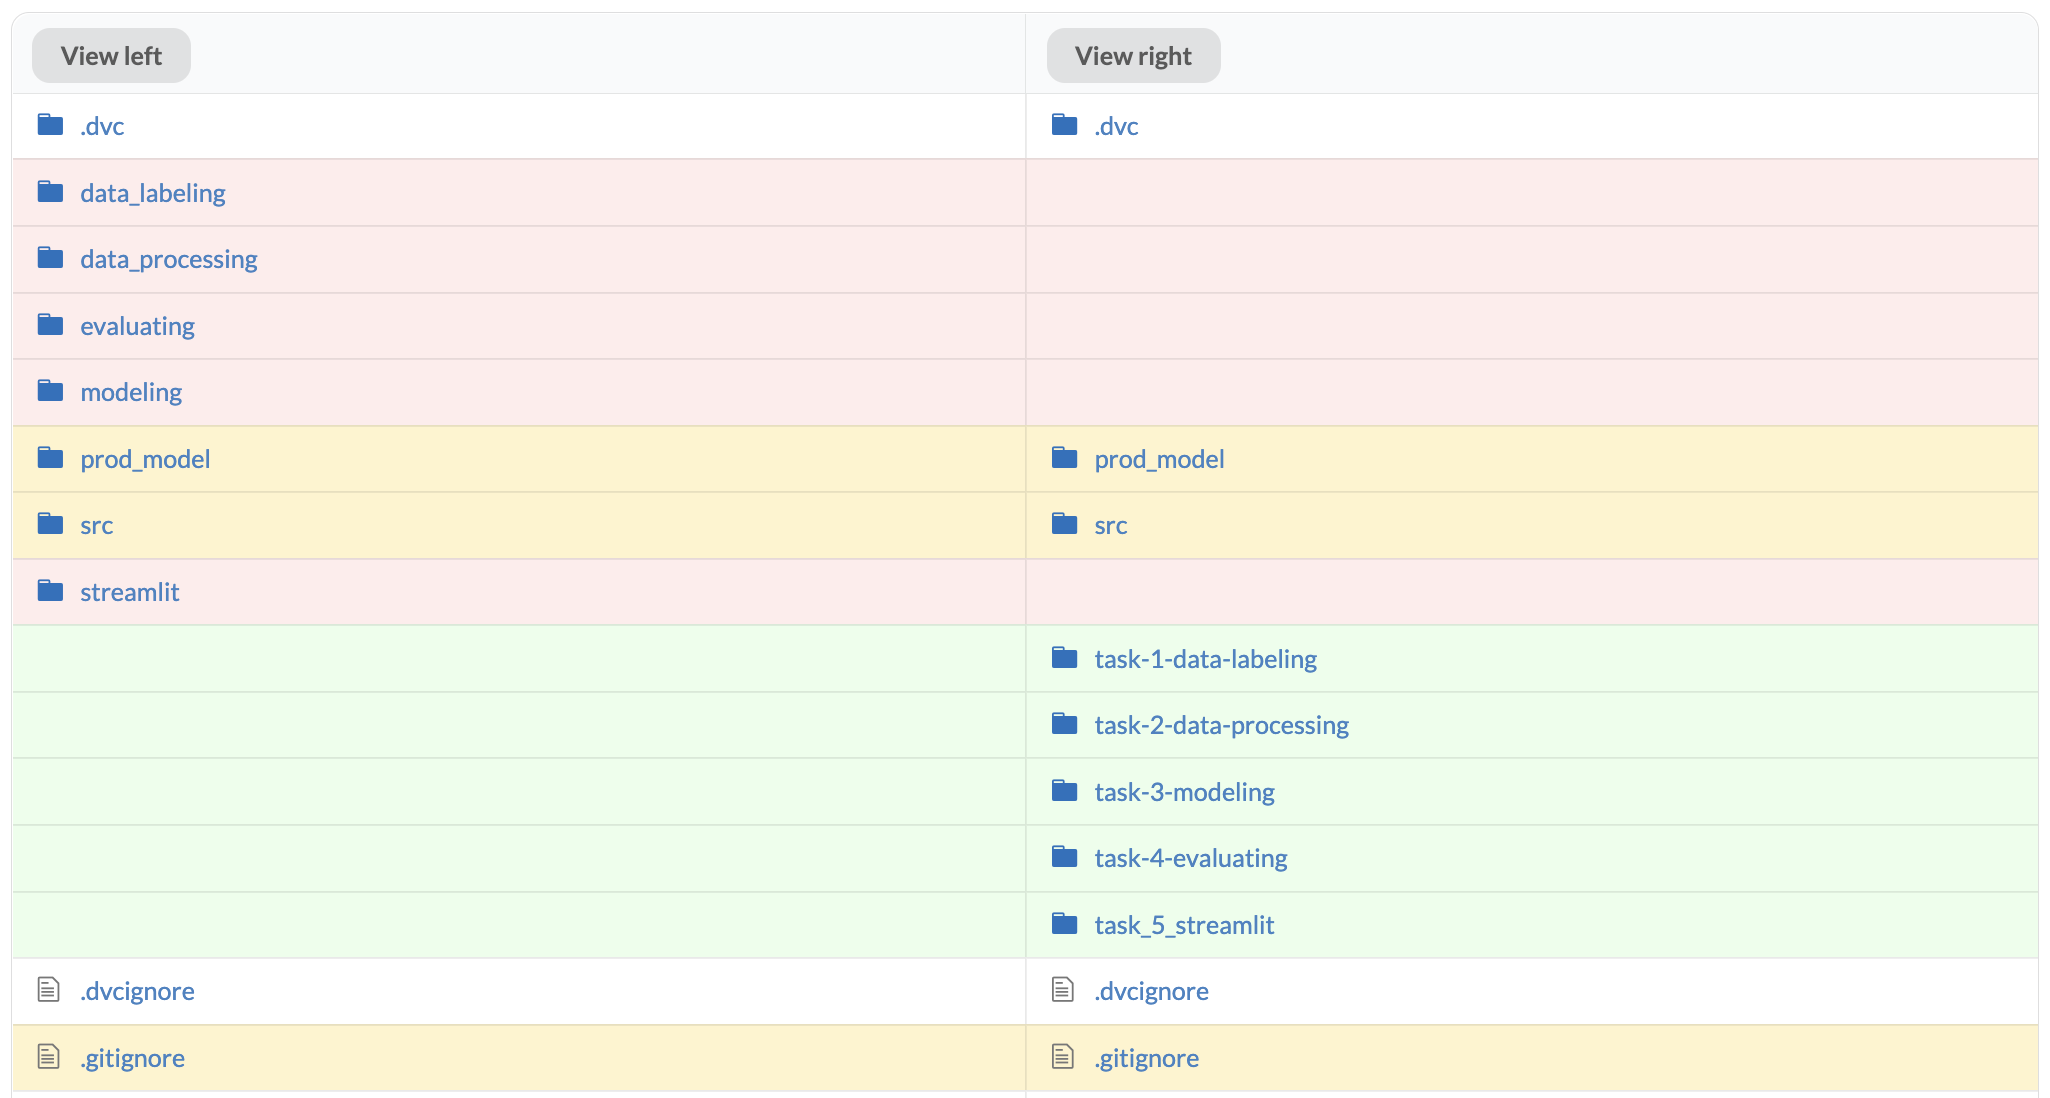This screenshot has height=1098, width=2050.
Task: Click folder icon beside task-3-modeling
Action: click(1064, 791)
